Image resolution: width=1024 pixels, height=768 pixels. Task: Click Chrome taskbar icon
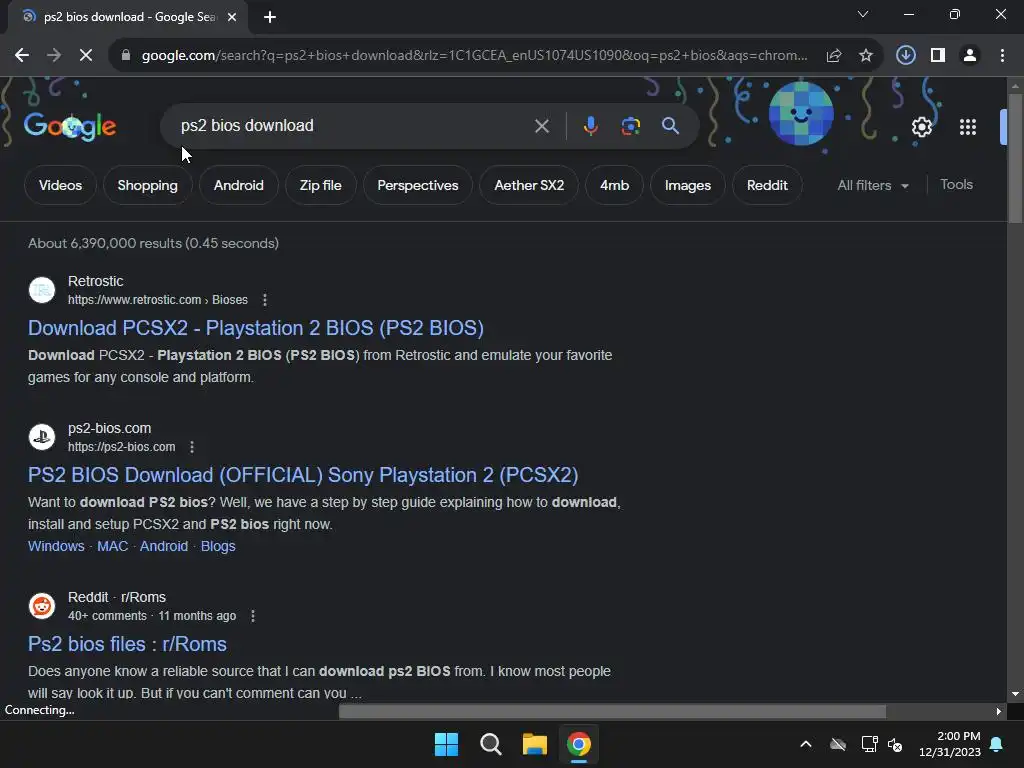pyautogui.click(x=579, y=744)
